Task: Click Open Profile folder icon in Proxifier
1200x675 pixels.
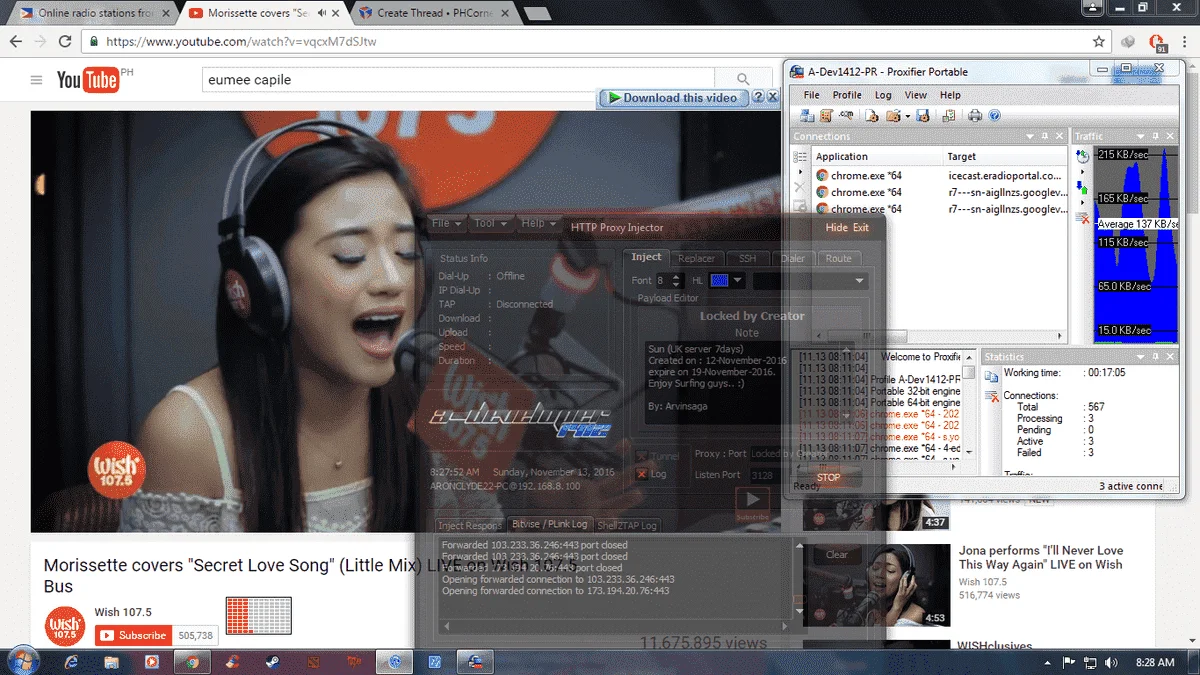Action: coord(893,116)
